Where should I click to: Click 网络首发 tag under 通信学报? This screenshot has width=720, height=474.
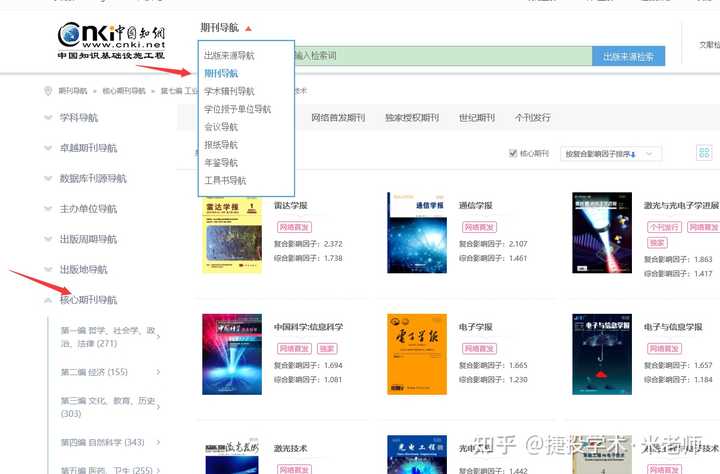click(479, 227)
